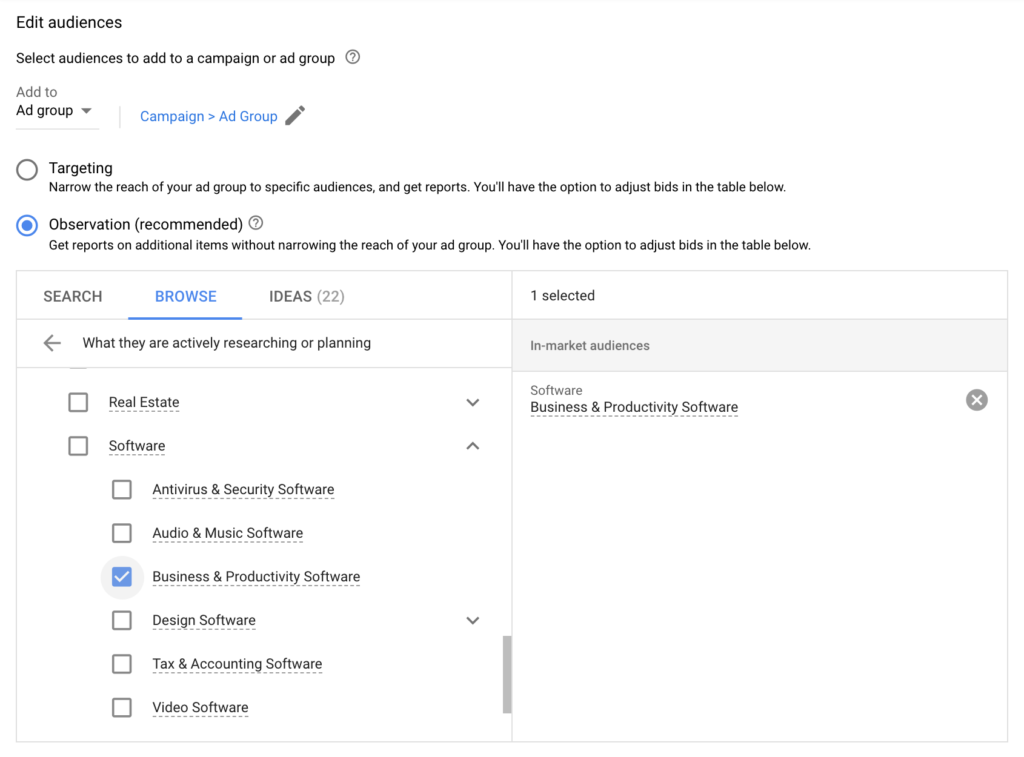Click help icon beside campaign or ad group text
Screen dimensions: 1024x757
[352, 57]
